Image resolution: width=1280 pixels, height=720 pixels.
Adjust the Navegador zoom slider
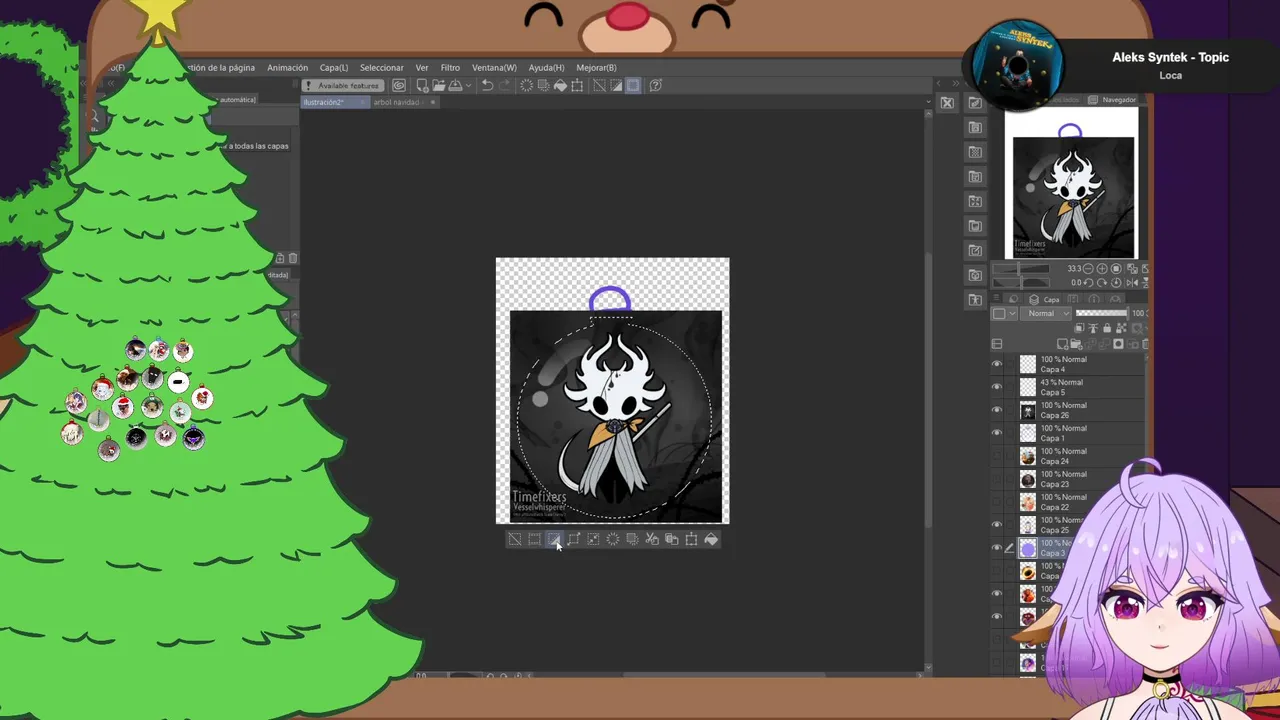pos(1021,269)
